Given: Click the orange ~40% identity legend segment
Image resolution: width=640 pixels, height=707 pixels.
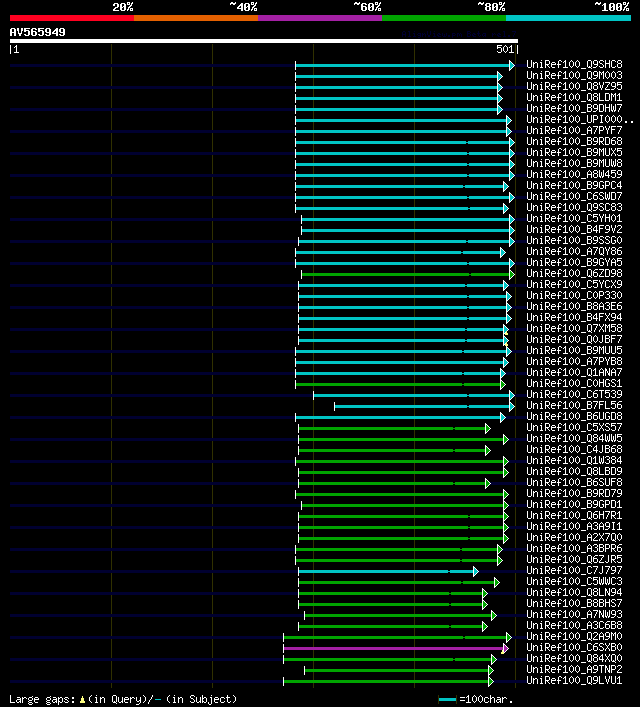Looking at the screenshot, I should [196, 18].
